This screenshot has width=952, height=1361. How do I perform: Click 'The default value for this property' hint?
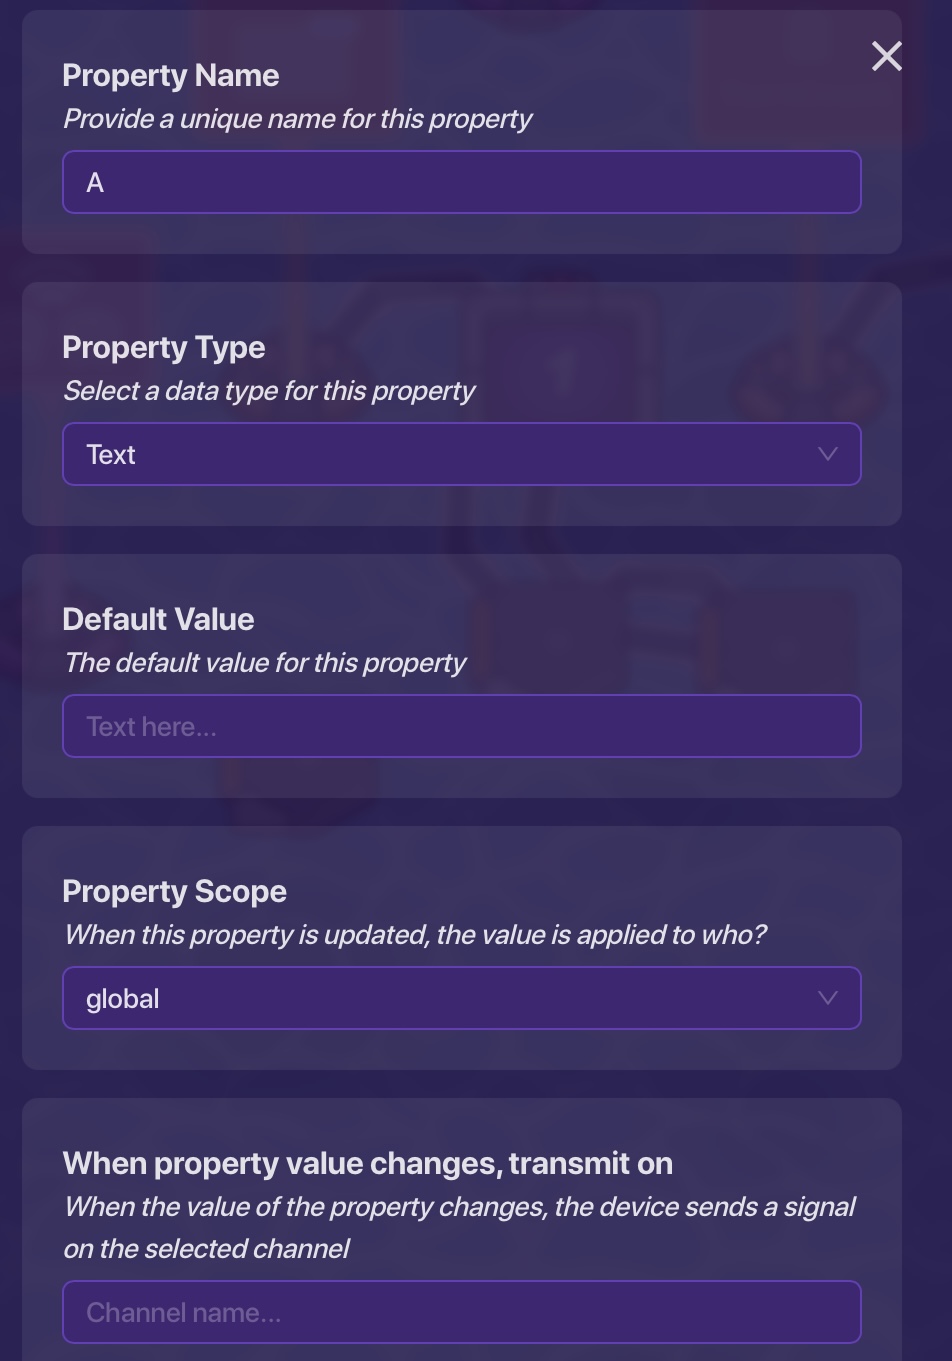(x=265, y=663)
